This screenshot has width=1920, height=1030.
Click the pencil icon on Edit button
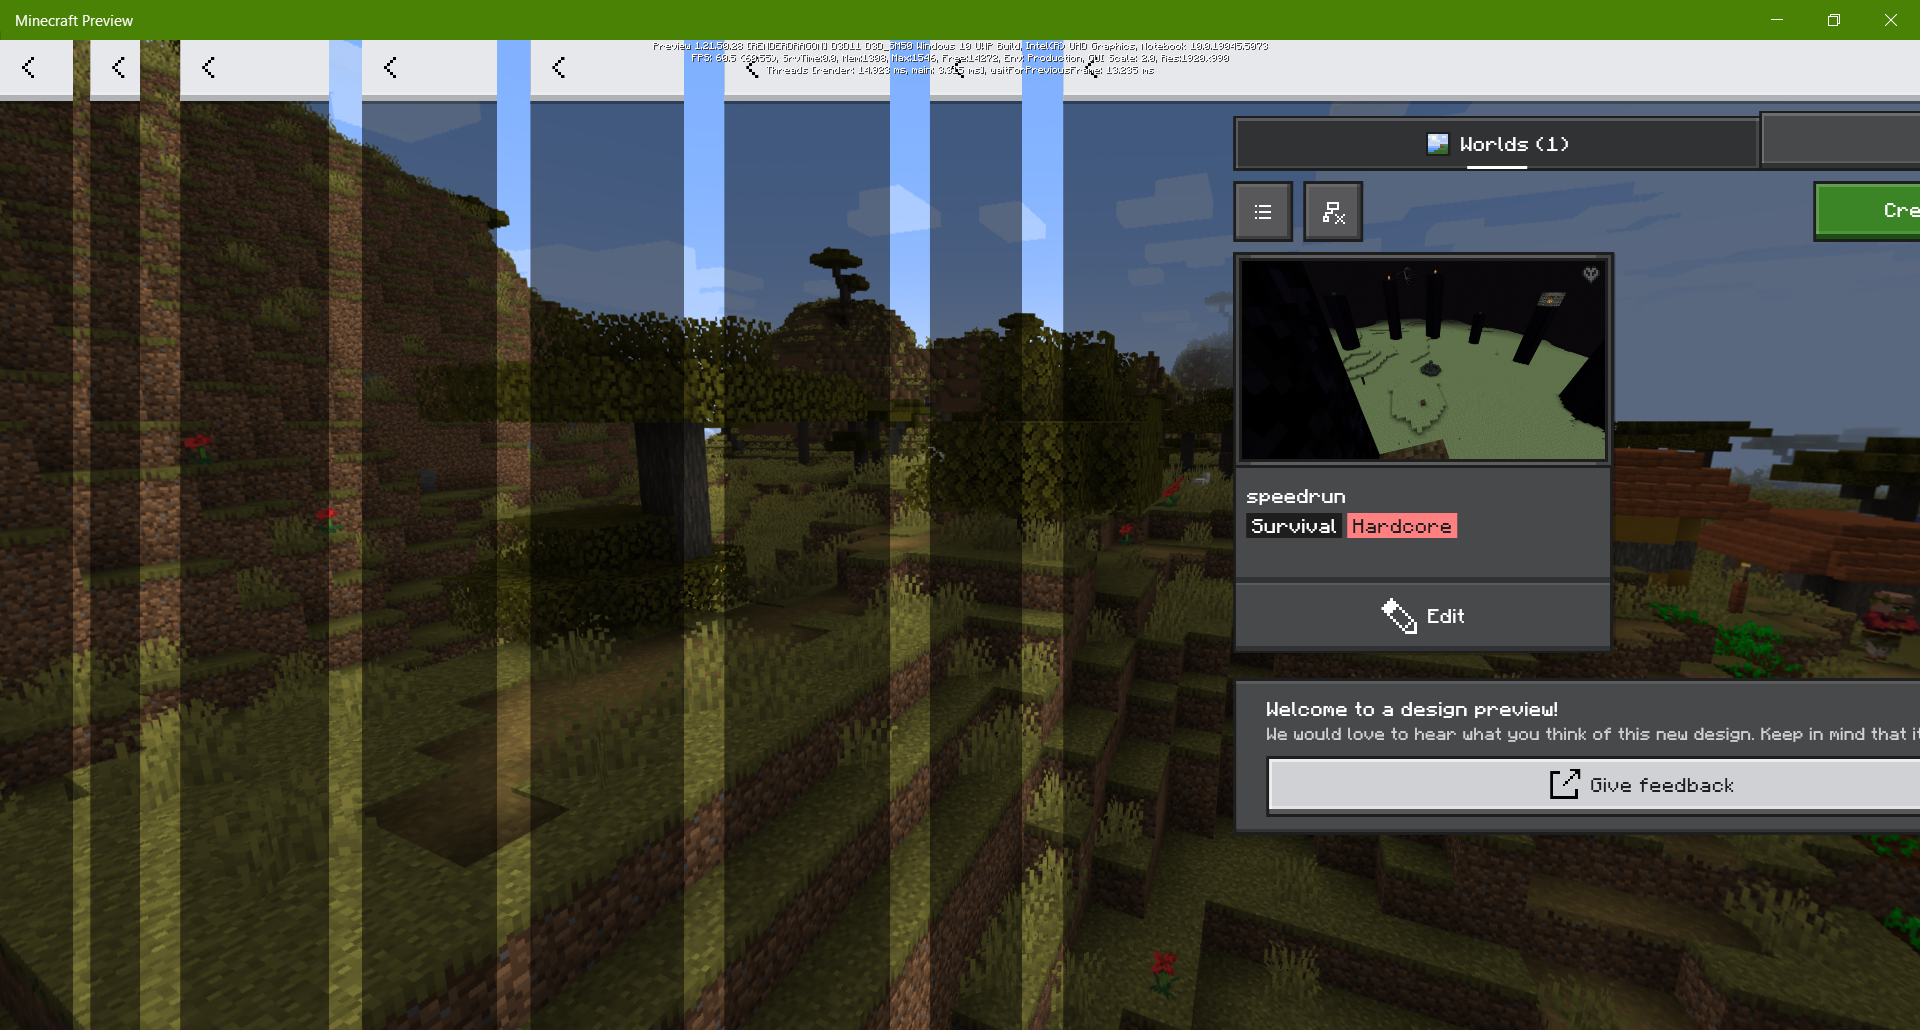pyautogui.click(x=1399, y=616)
